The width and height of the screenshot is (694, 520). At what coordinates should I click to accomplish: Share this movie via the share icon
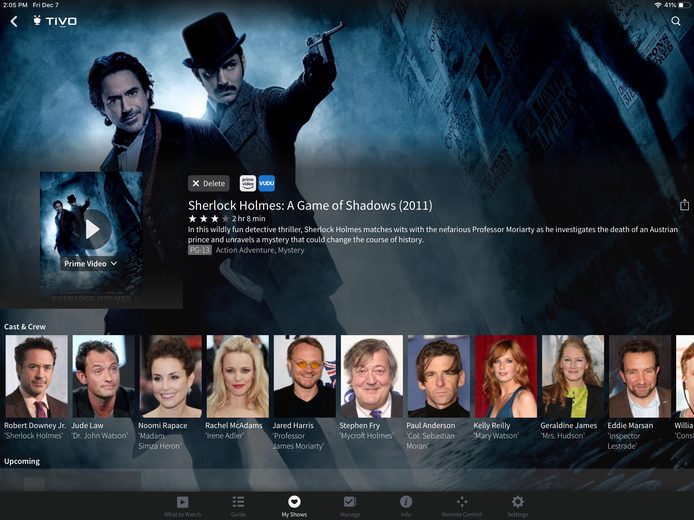point(684,204)
